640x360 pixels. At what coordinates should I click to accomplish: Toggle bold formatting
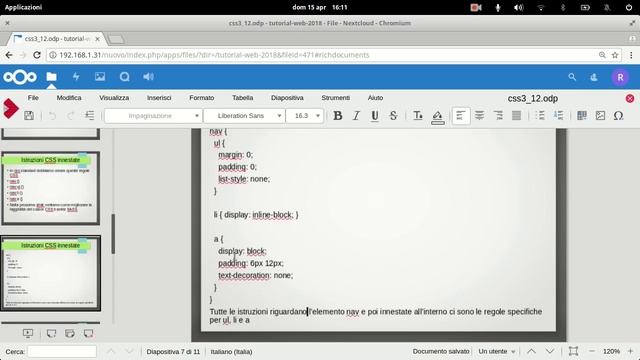(338, 116)
